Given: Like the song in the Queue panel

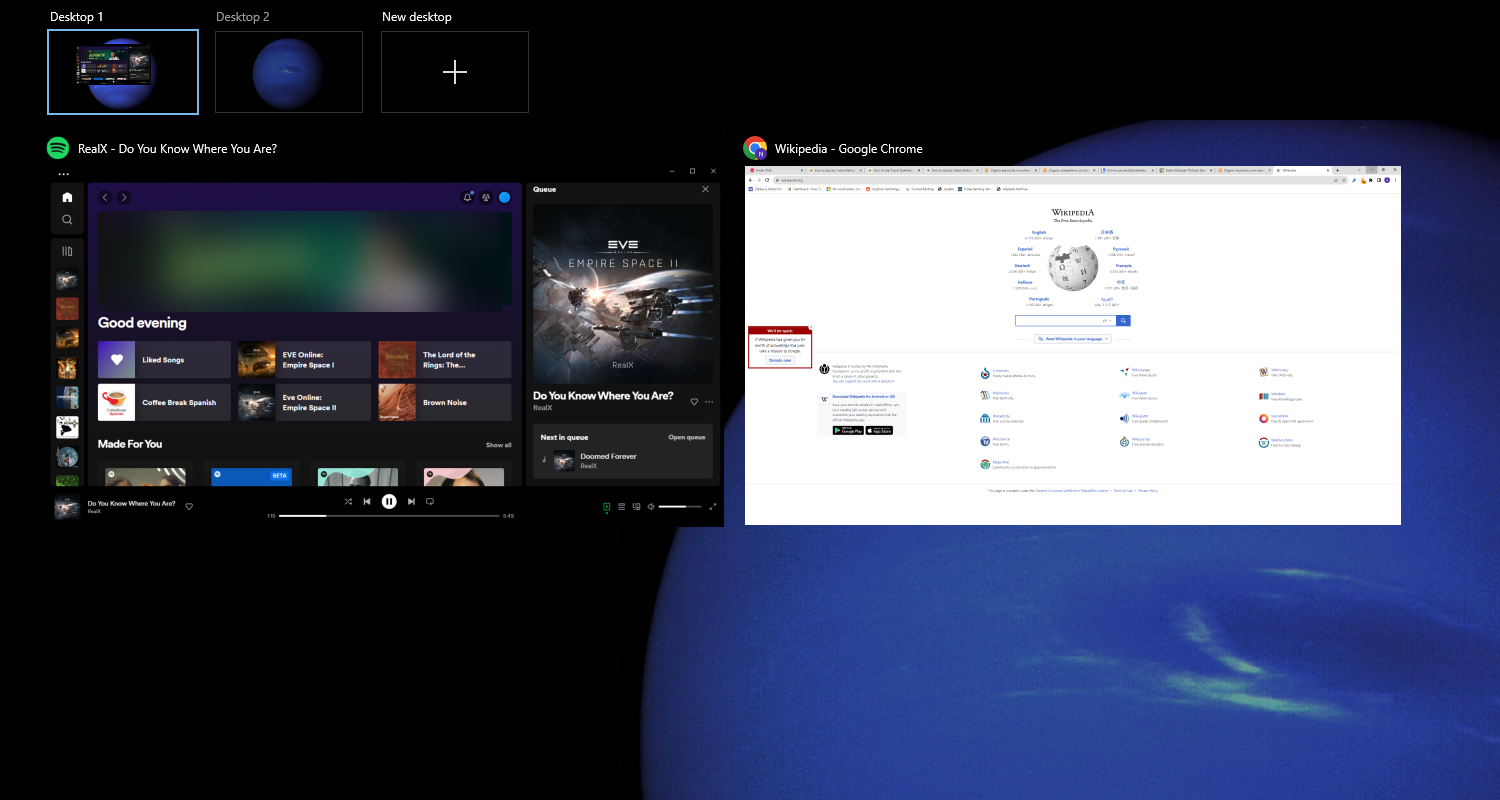Looking at the screenshot, I should (x=694, y=401).
